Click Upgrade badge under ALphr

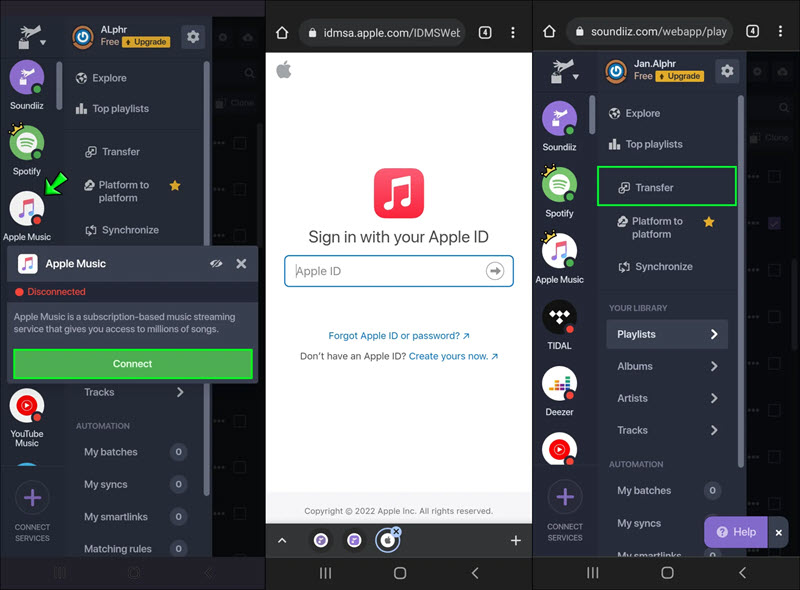pyautogui.click(x=147, y=42)
